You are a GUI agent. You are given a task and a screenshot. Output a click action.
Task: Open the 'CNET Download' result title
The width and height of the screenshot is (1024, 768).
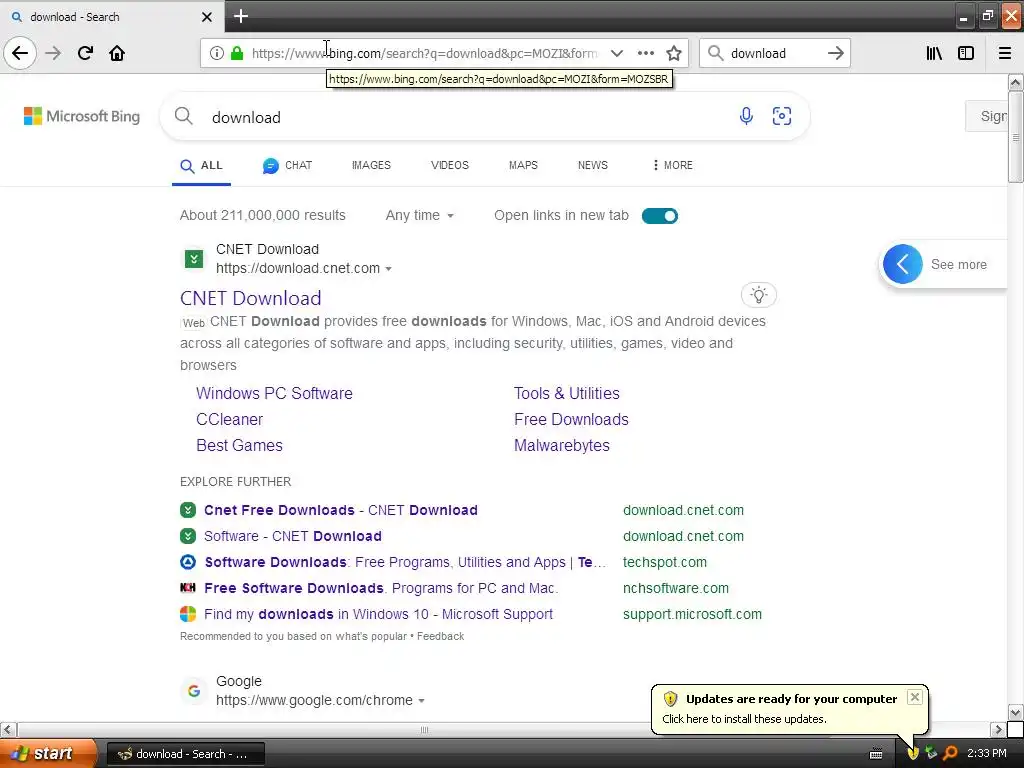251,298
